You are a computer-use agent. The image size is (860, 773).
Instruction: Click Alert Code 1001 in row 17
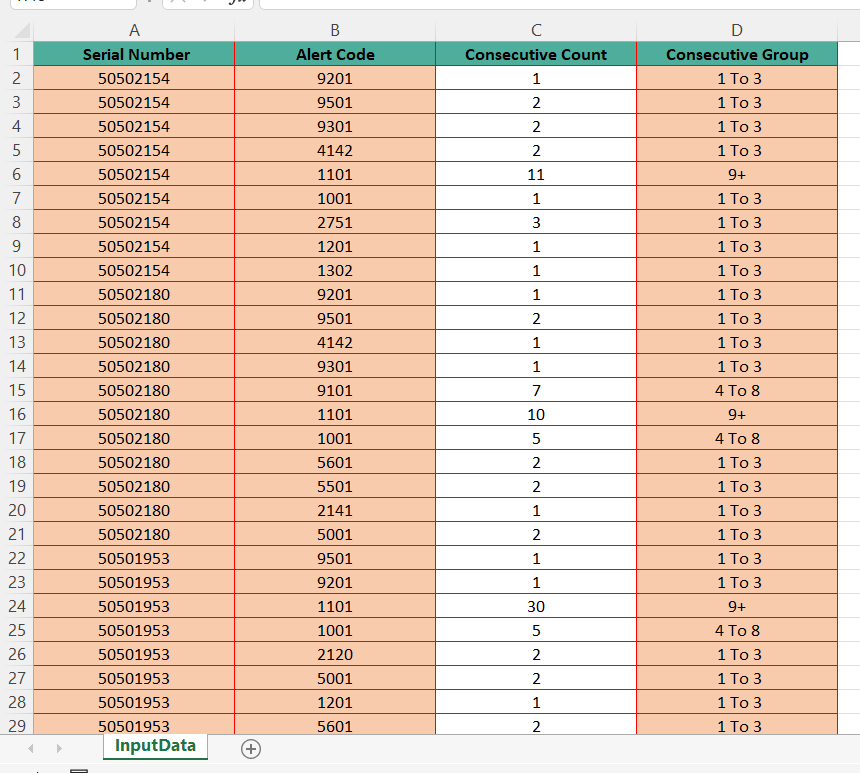tap(335, 438)
